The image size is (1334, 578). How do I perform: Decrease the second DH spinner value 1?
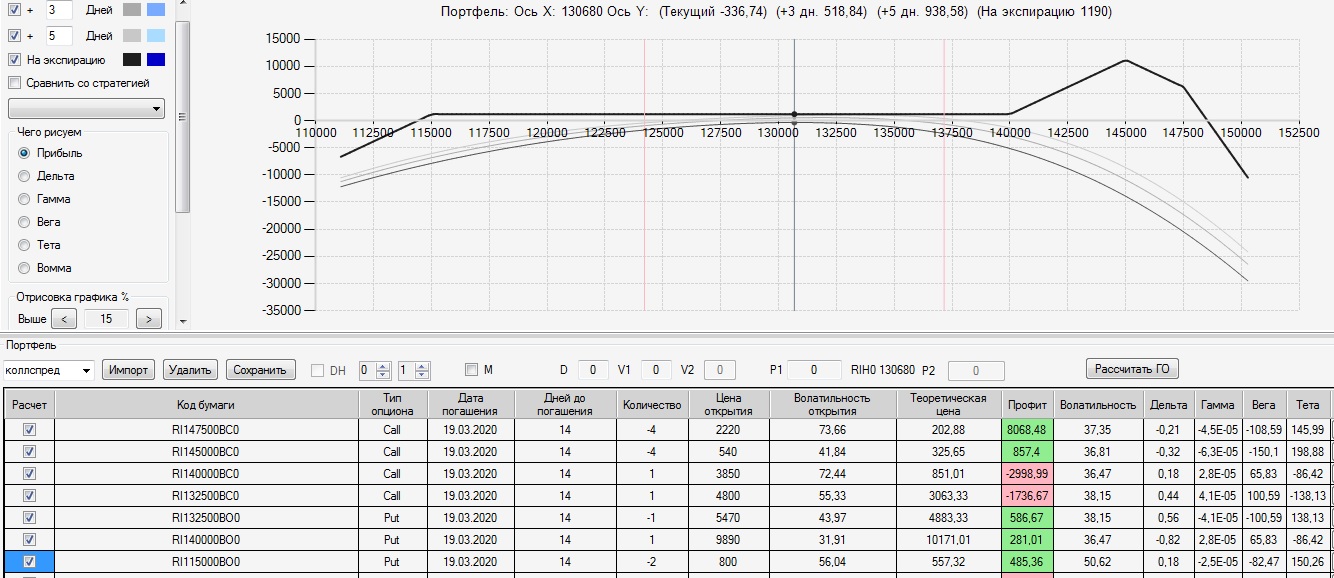tap(422, 375)
